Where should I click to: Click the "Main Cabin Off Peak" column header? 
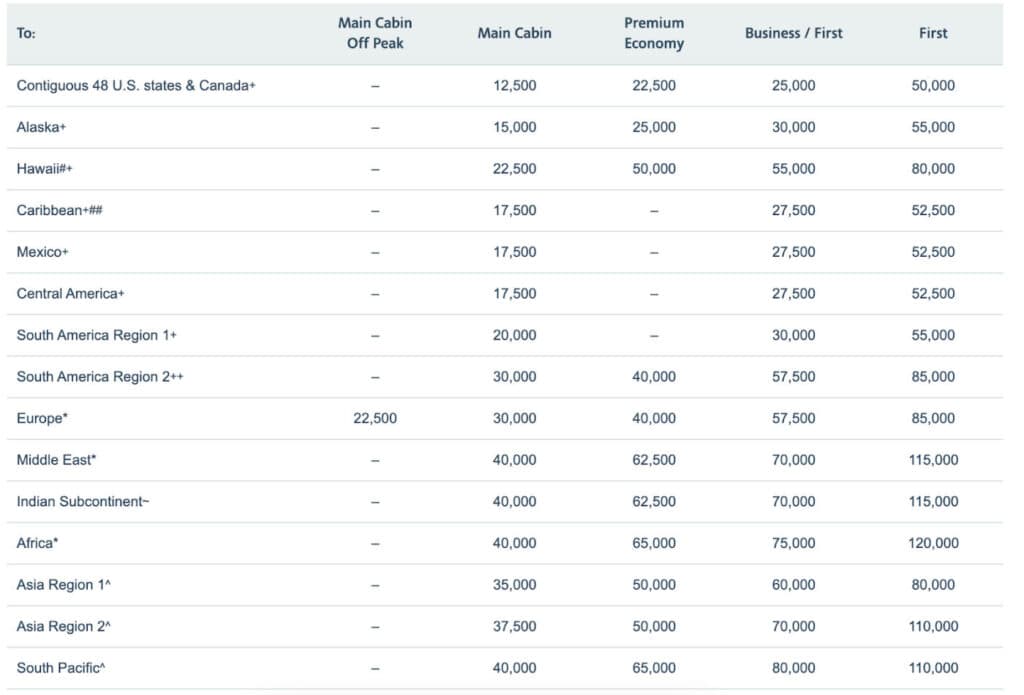(x=374, y=33)
